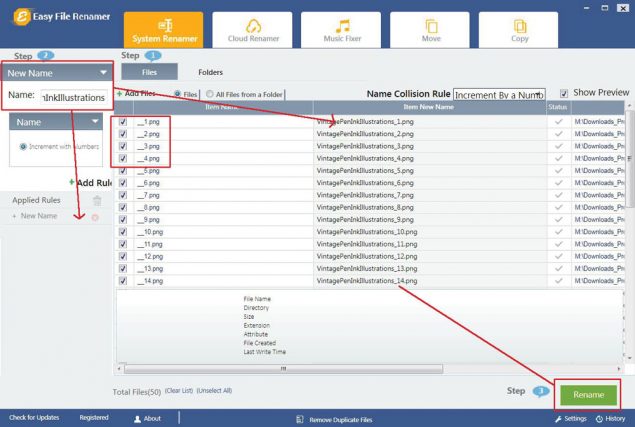Click status checkmark for __8.png row

point(558,207)
